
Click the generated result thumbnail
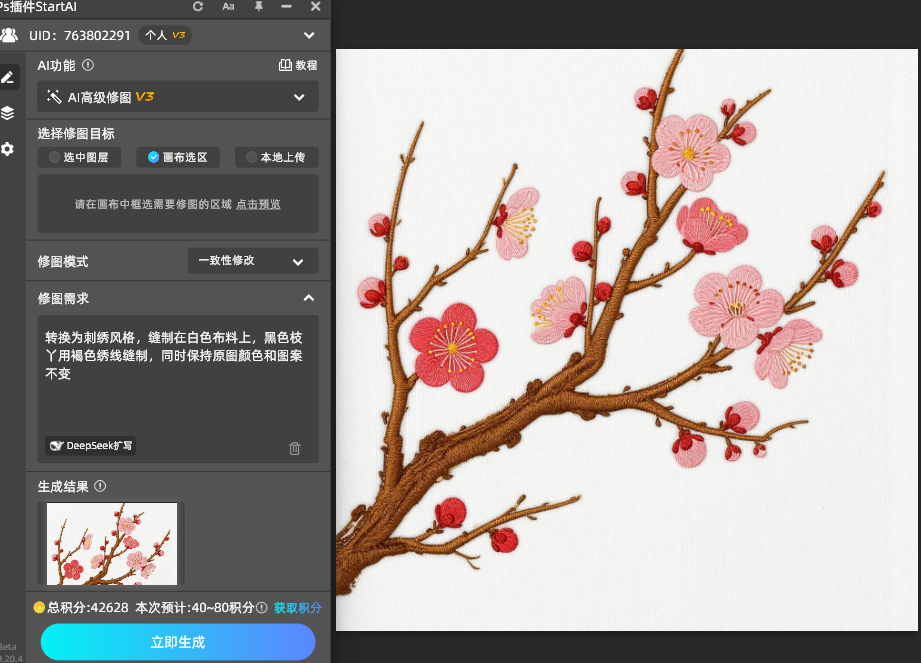tap(112, 543)
